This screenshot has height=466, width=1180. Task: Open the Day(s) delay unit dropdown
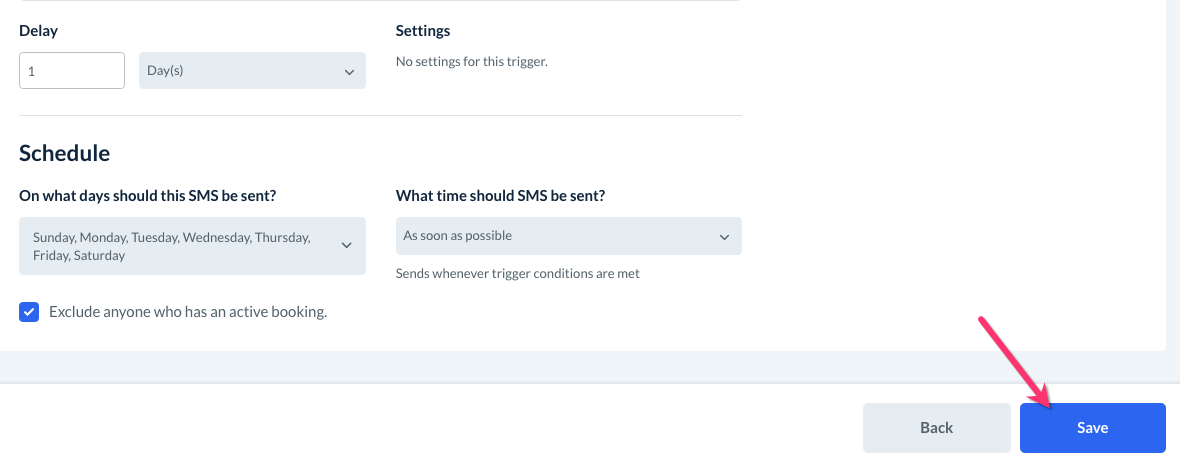[x=252, y=71]
